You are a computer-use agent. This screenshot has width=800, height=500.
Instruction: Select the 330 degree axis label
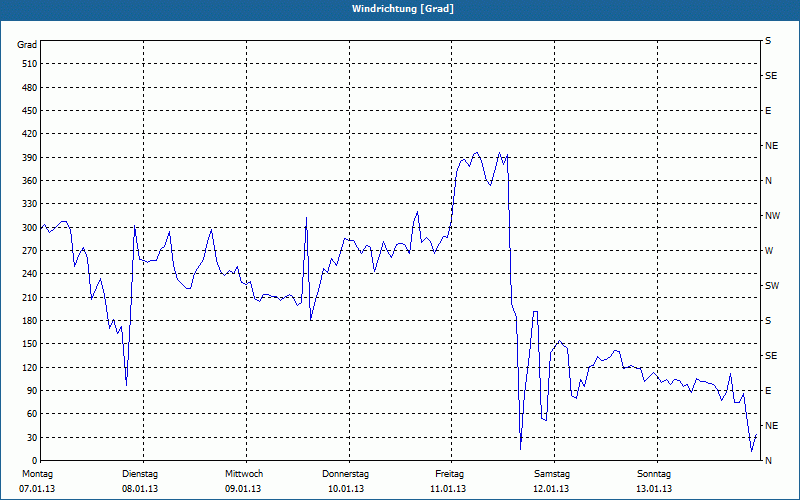click(x=29, y=204)
